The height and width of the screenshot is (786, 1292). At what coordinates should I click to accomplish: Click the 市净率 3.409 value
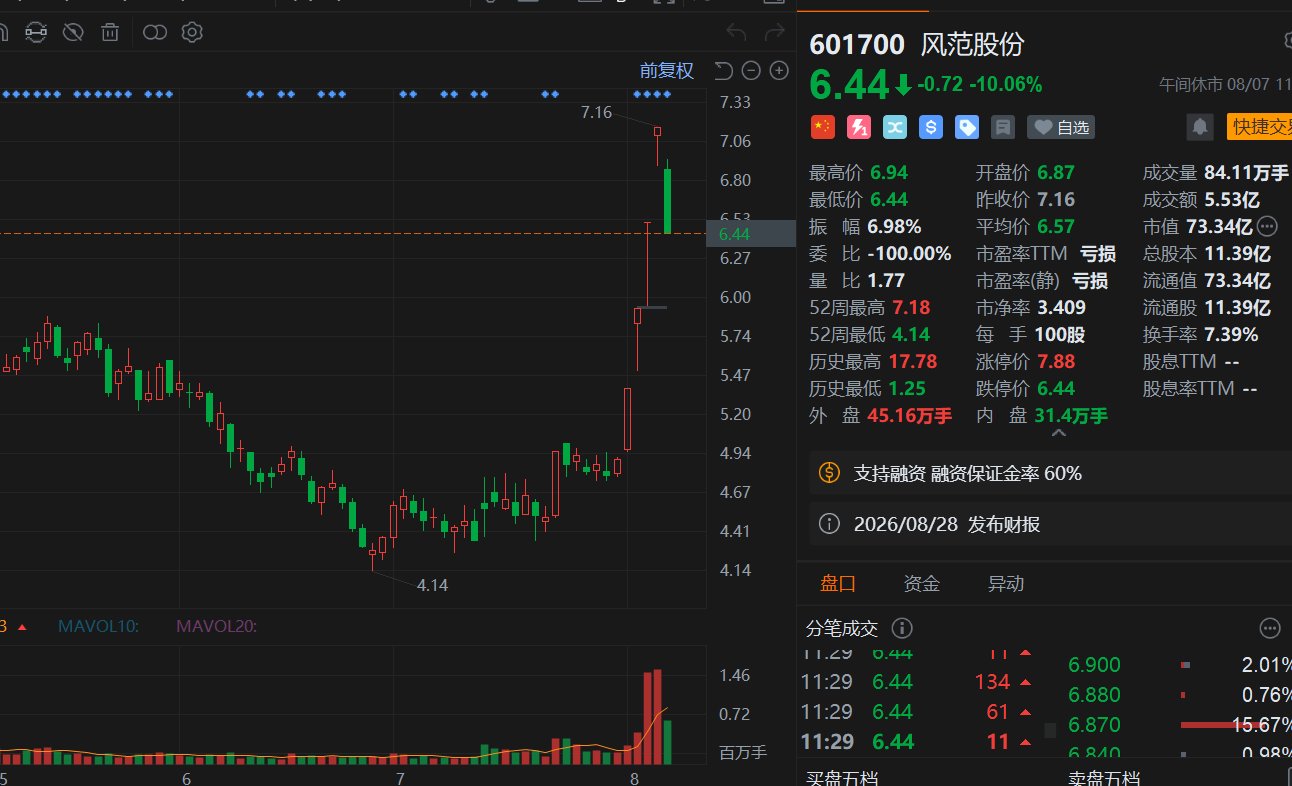tap(1060, 307)
